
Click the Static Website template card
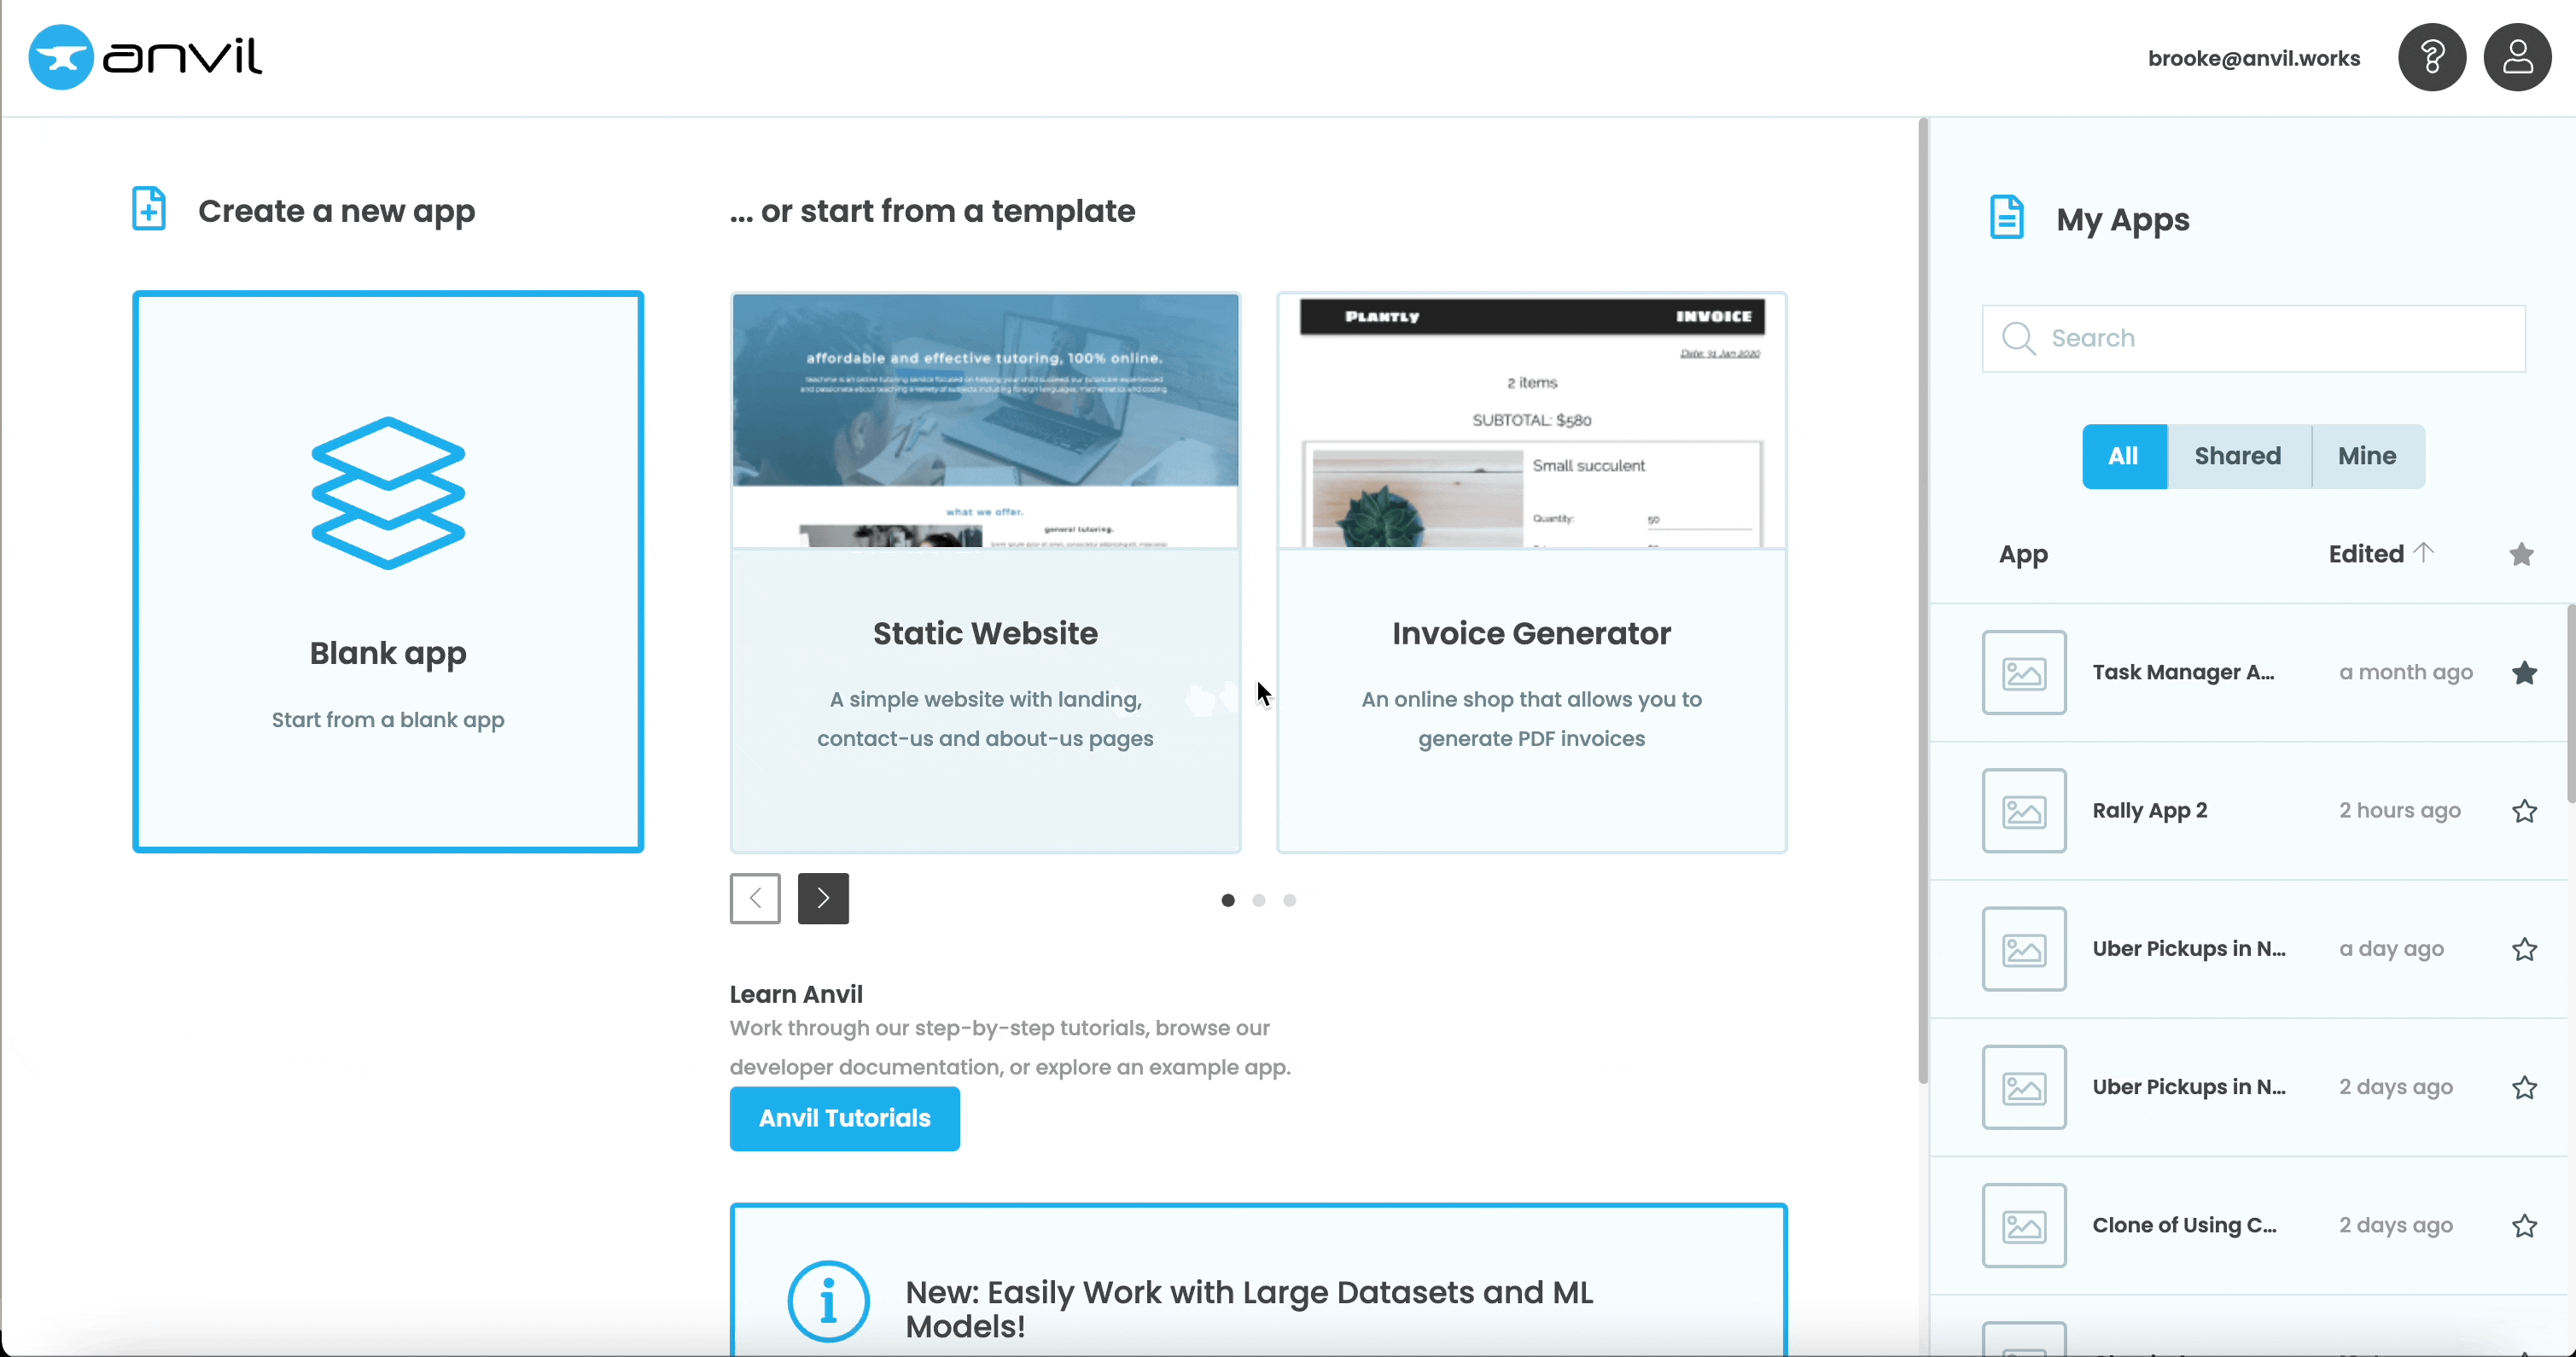pyautogui.click(x=985, y=572)
